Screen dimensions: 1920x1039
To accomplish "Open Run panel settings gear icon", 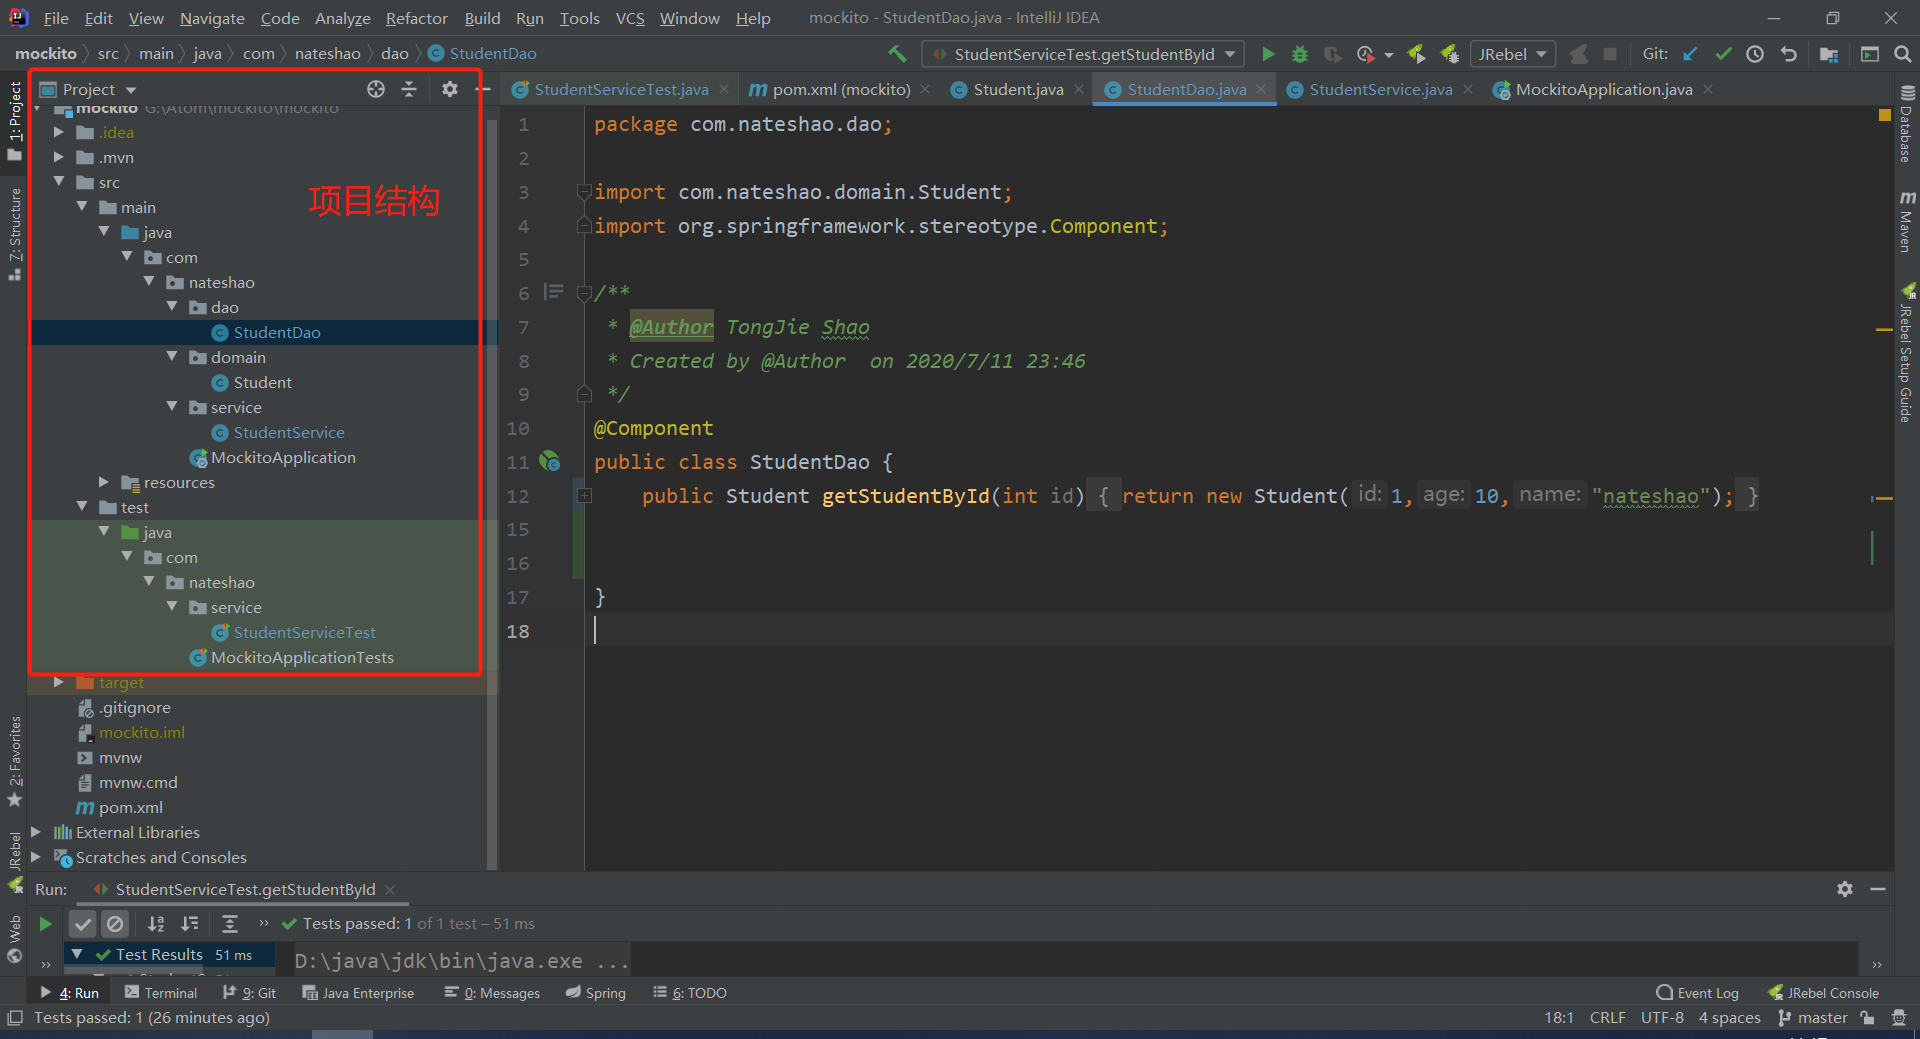I will [1845, 889].
